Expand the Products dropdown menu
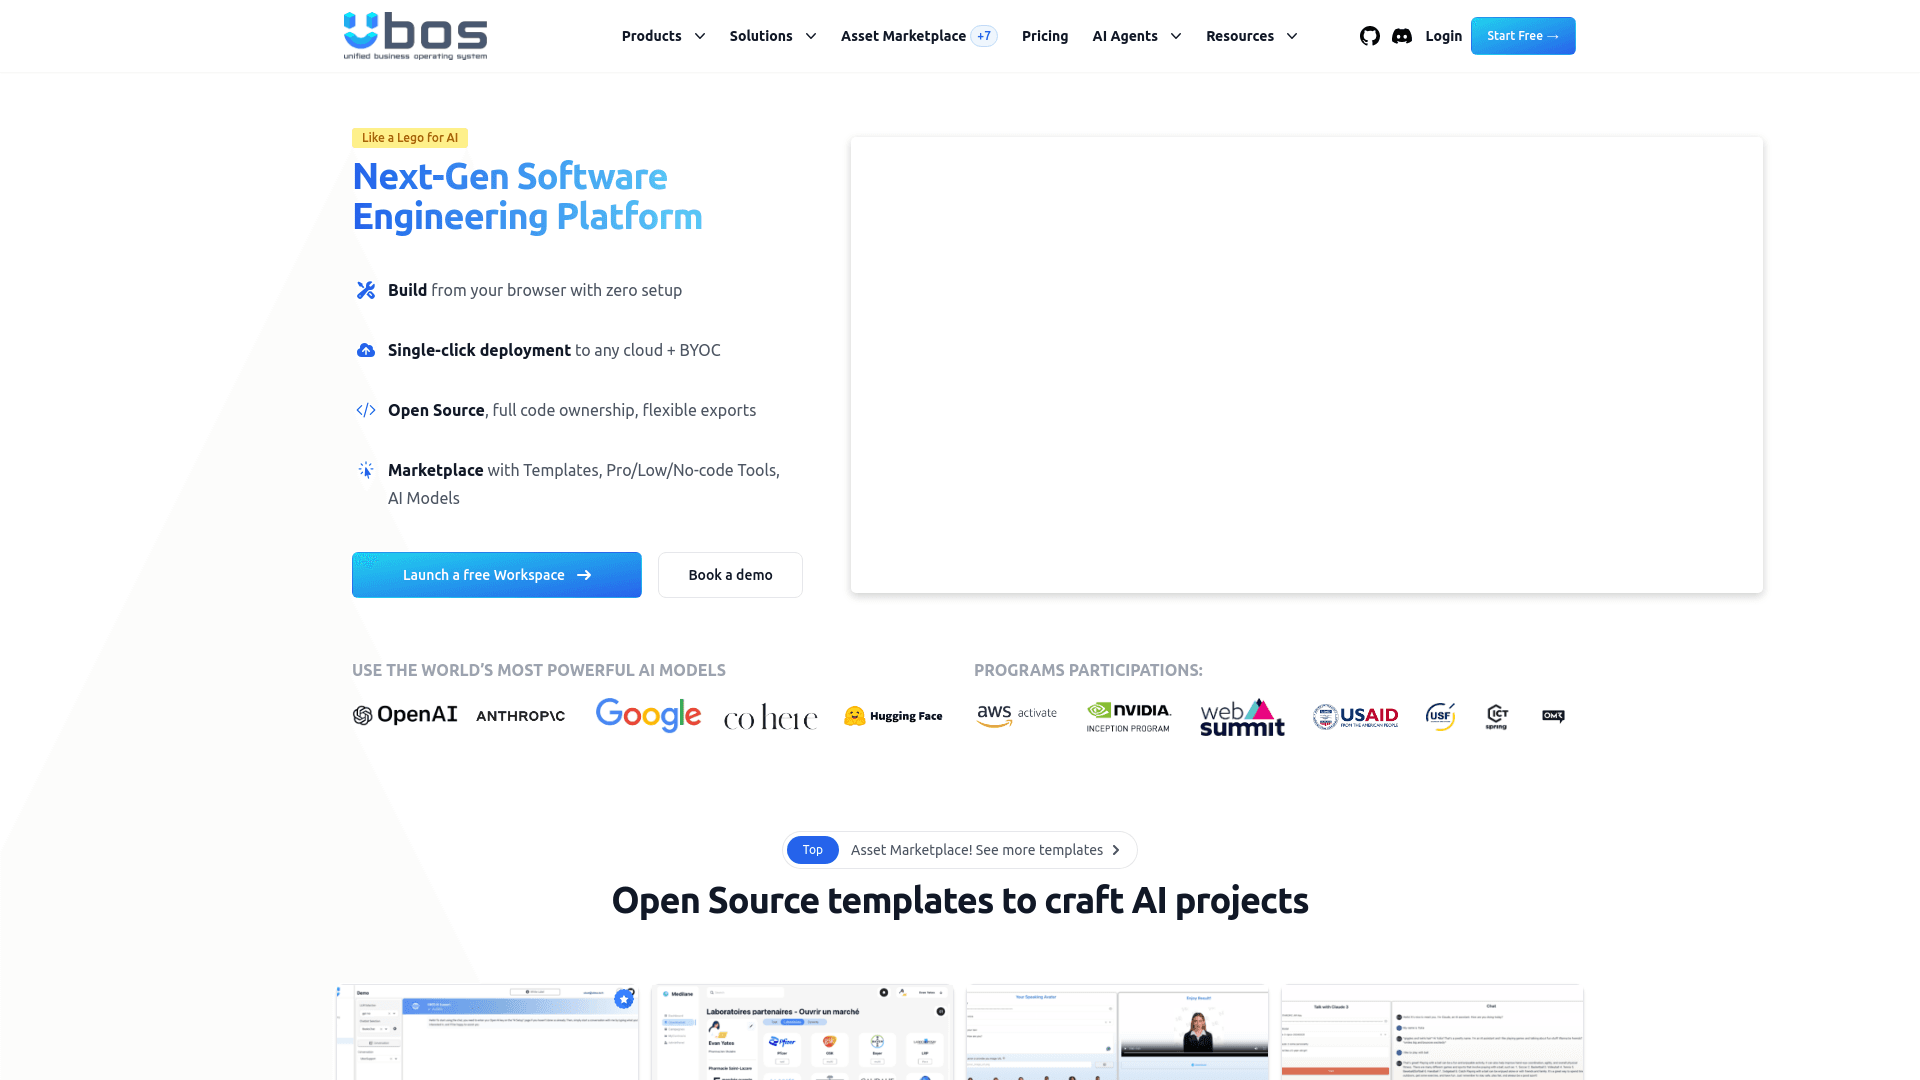Screen dimensions: 1920x1080 tap(663, 36)
